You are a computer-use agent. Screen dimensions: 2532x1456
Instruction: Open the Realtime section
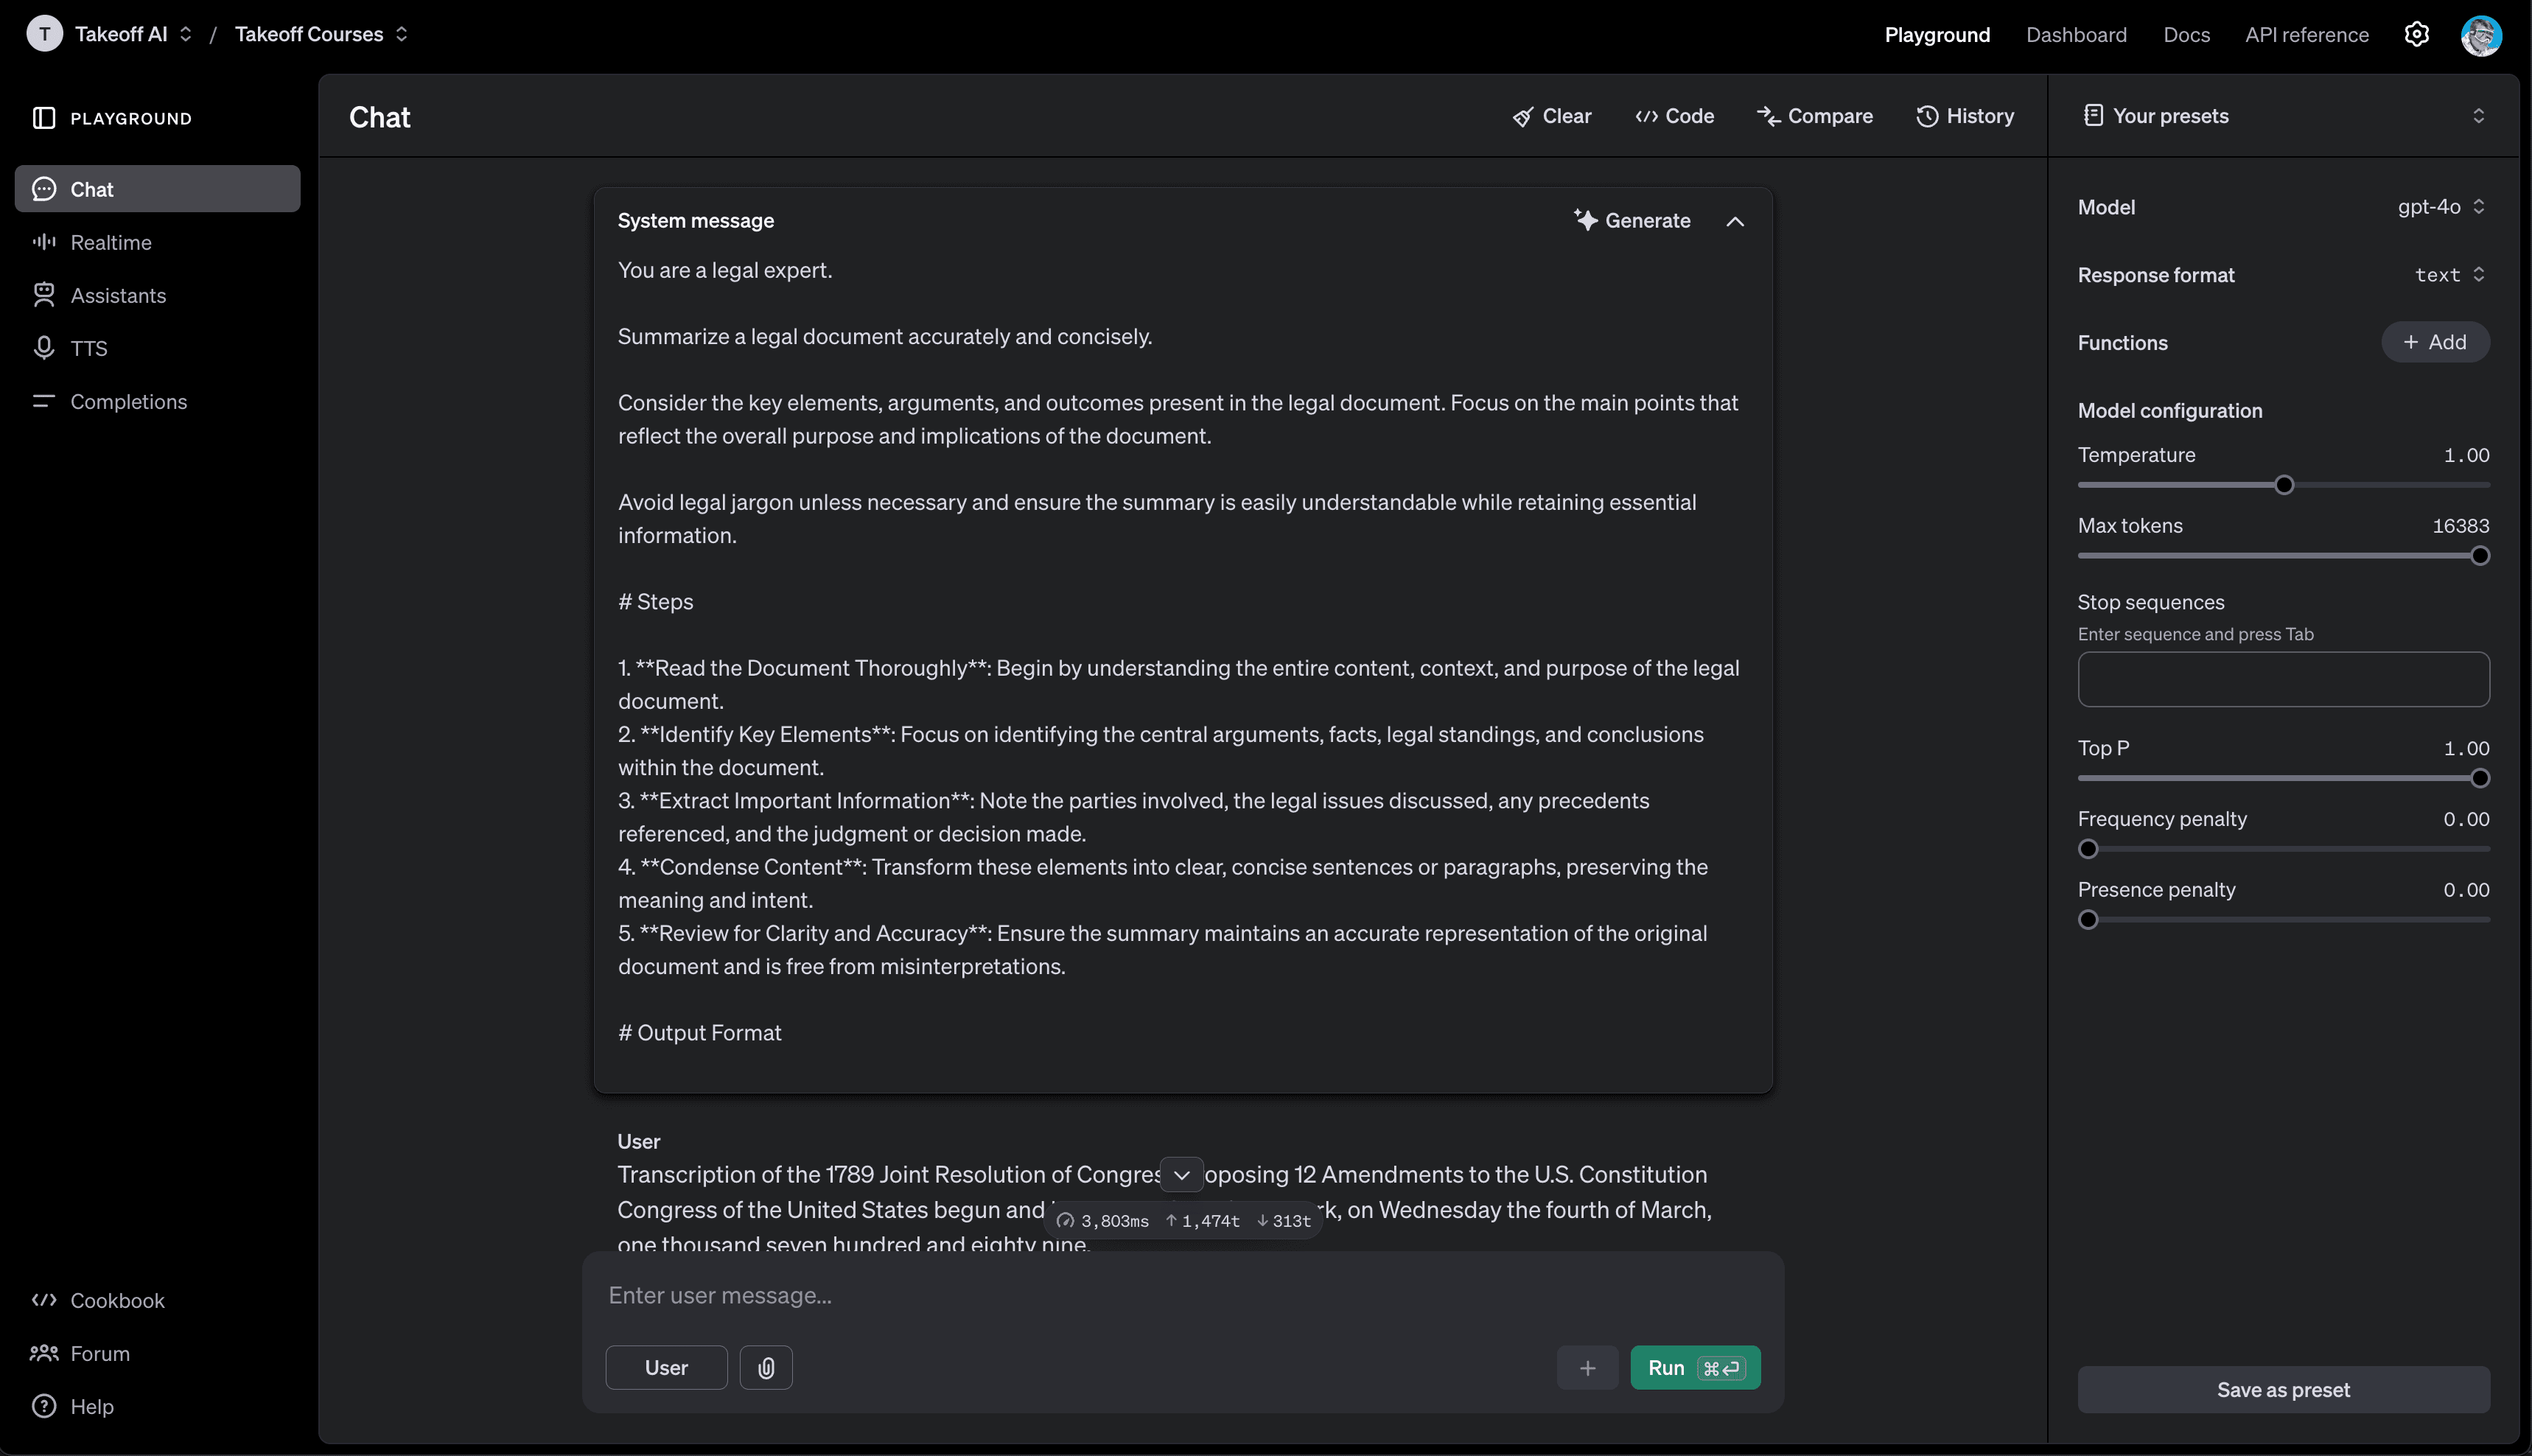click(x=110, y=243)
